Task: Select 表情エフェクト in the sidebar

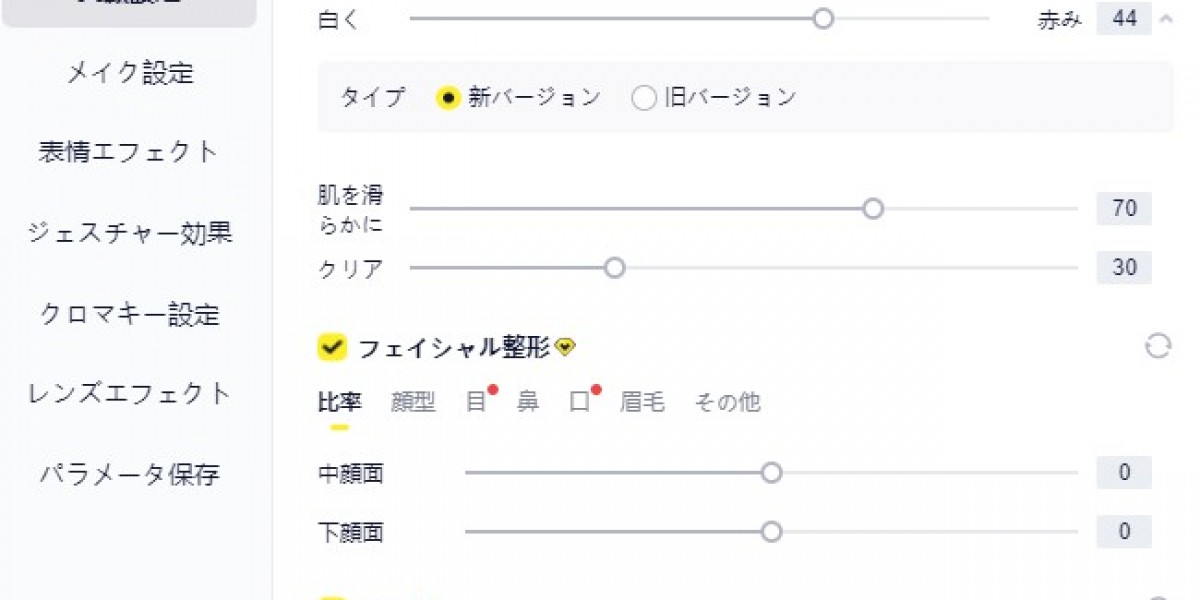Action: tap(126, 151)
